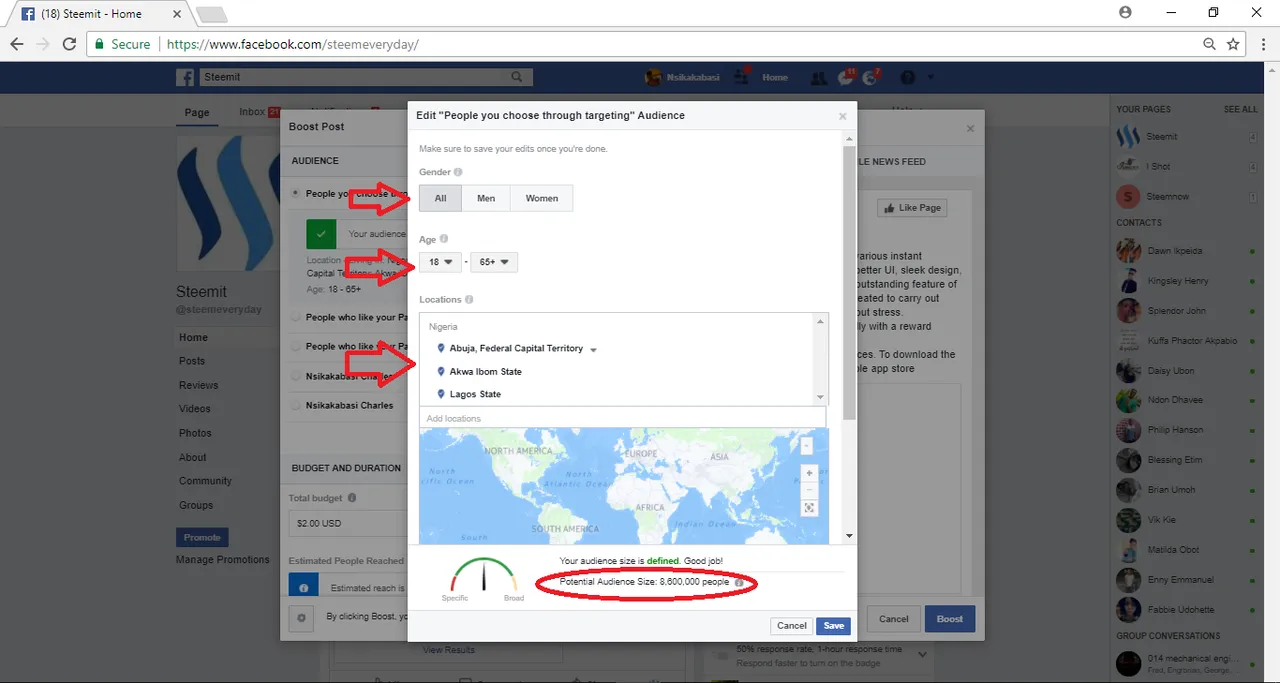
Task: Go to Photos in page sidebar
Action: [x=195, y=433]
